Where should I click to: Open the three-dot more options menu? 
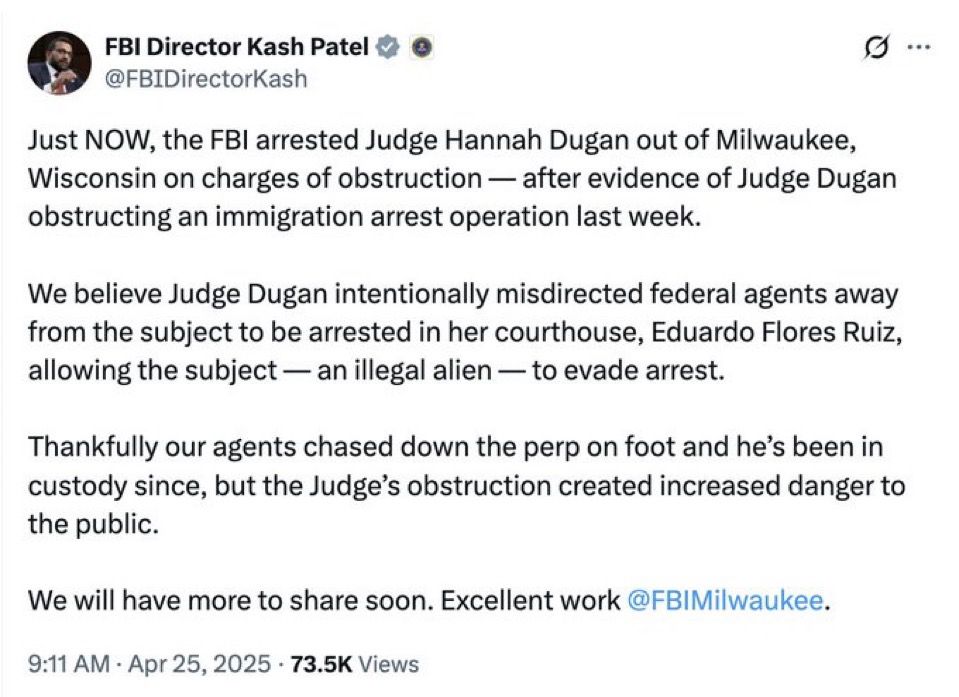pyautogui.click(x=919, y=46)
